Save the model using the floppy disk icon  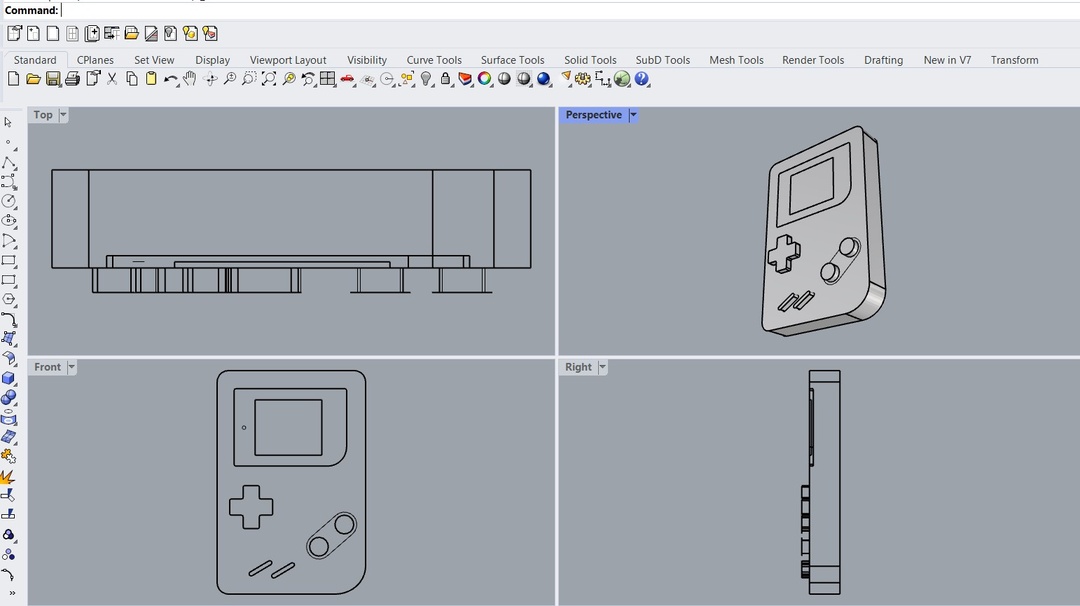52,79
